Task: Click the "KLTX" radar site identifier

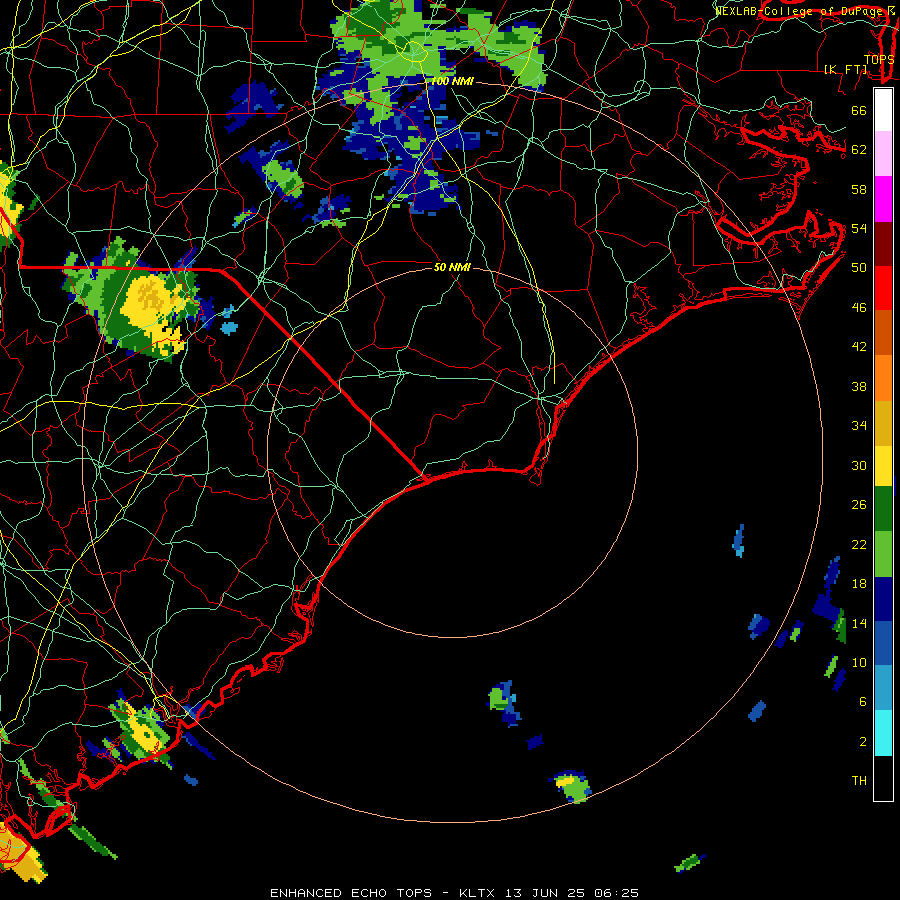Action: click(478, 893)
